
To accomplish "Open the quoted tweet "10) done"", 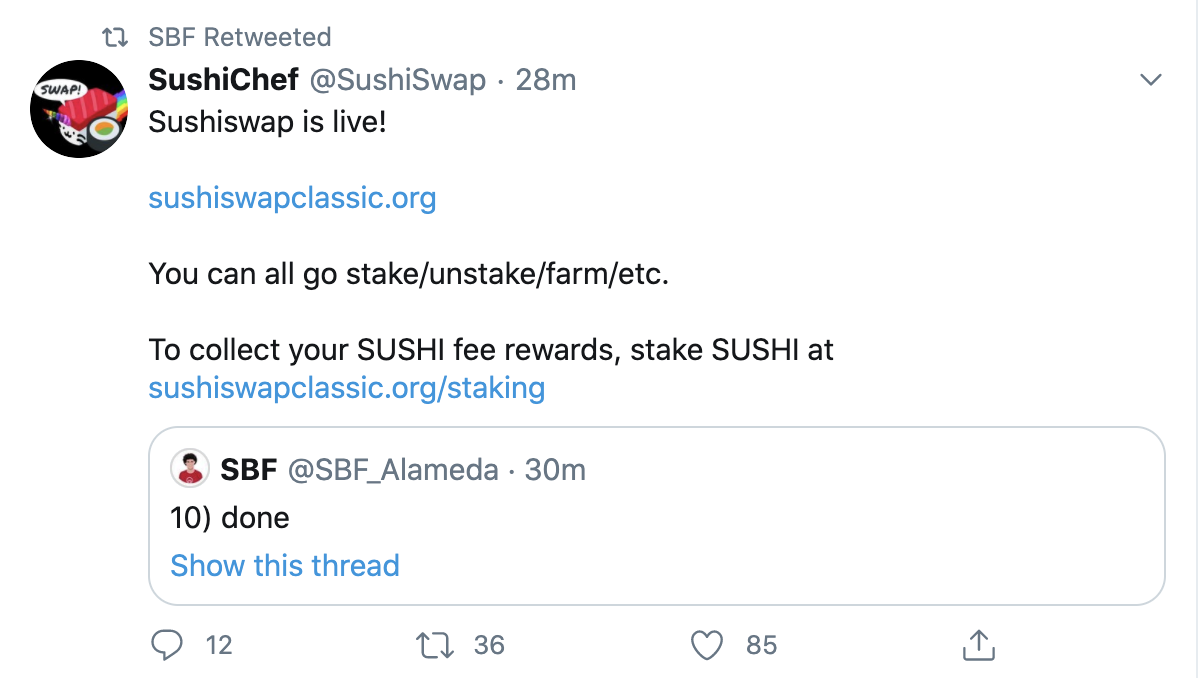I will (230, 518).
